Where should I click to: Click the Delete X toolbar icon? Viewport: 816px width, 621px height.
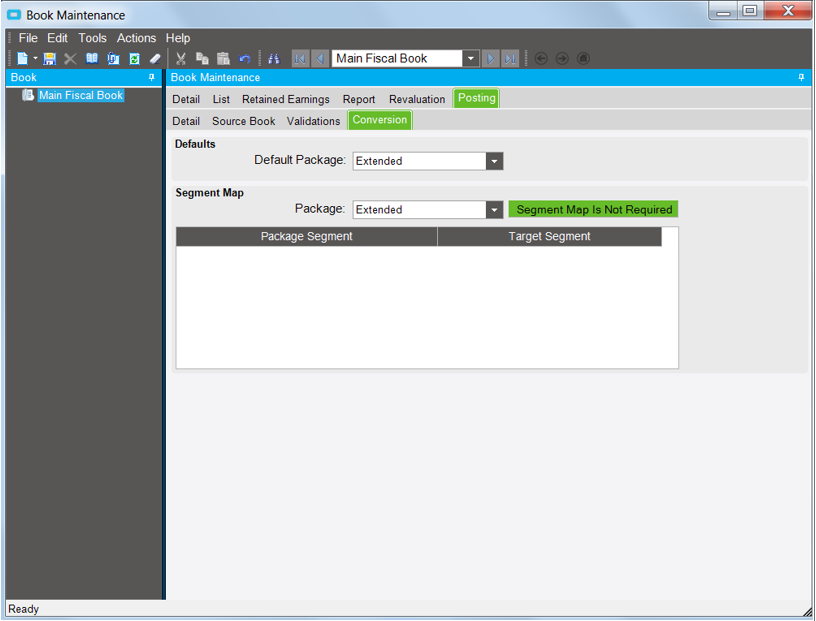pyautogui.click(x=70, y=58)
